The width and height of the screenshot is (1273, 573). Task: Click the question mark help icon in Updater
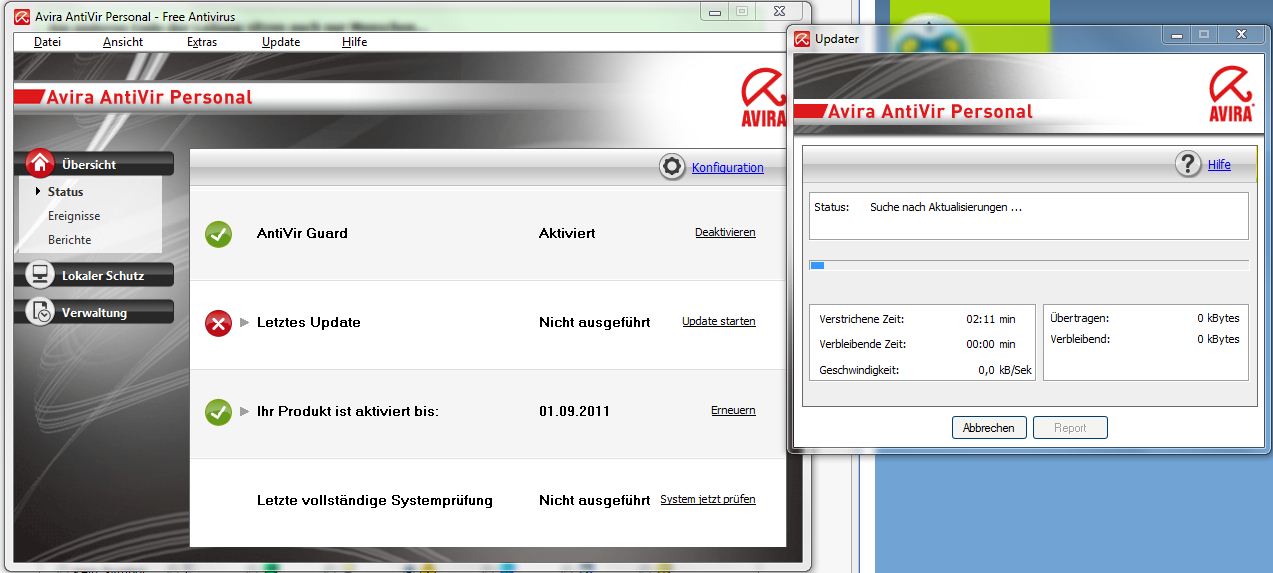(x=1188, y=164)
